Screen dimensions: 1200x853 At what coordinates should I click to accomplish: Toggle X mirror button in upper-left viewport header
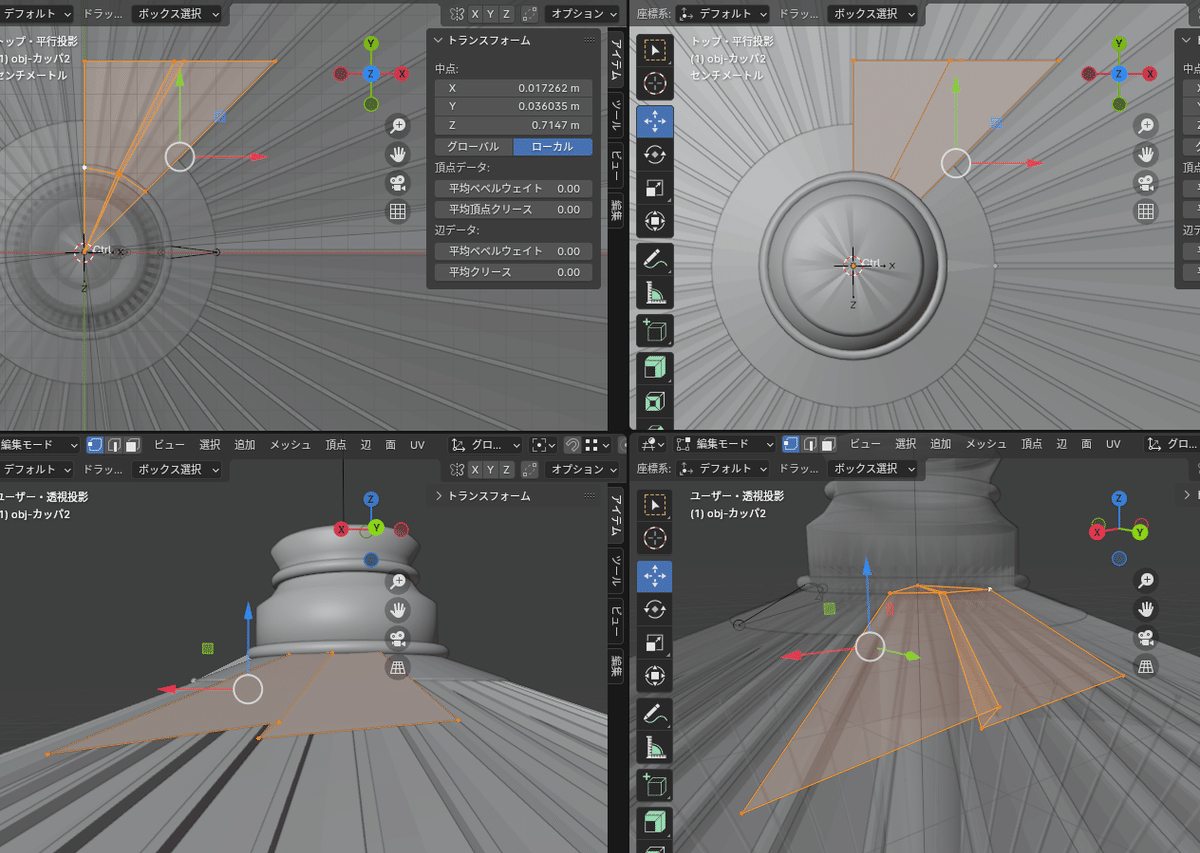coord(476,14)
